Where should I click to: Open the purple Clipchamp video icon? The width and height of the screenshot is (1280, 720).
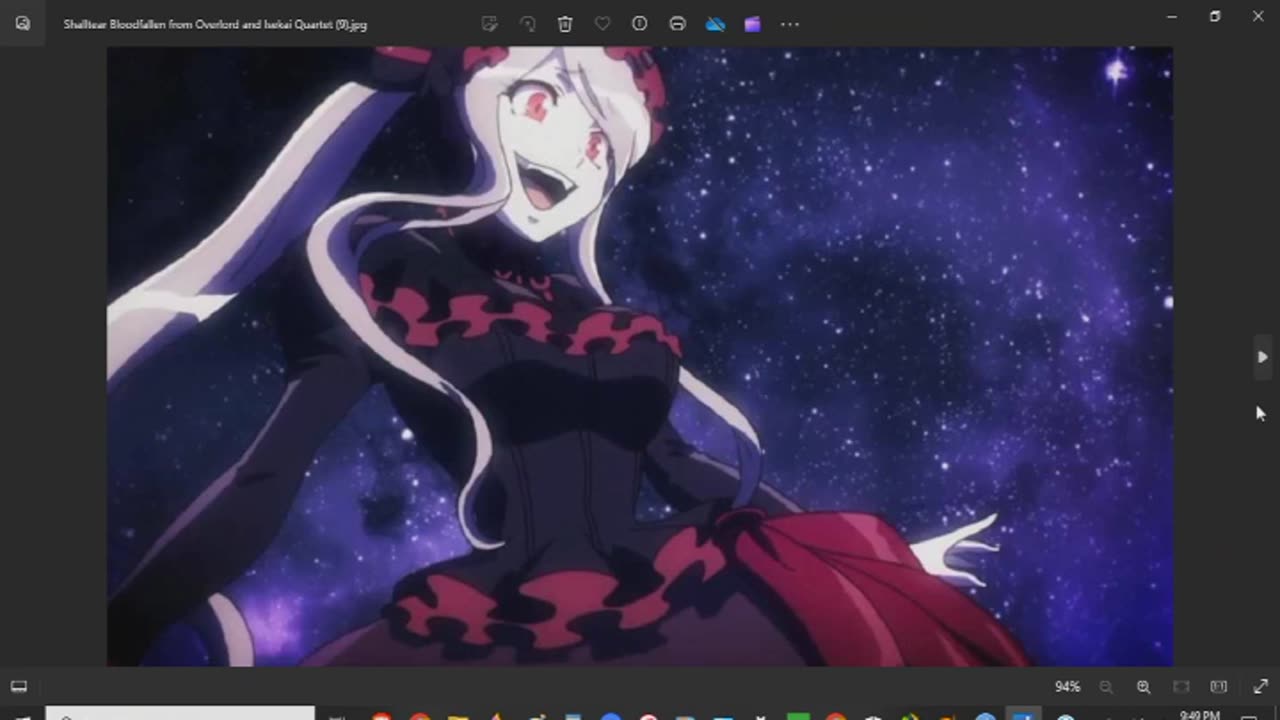(752, 24)
